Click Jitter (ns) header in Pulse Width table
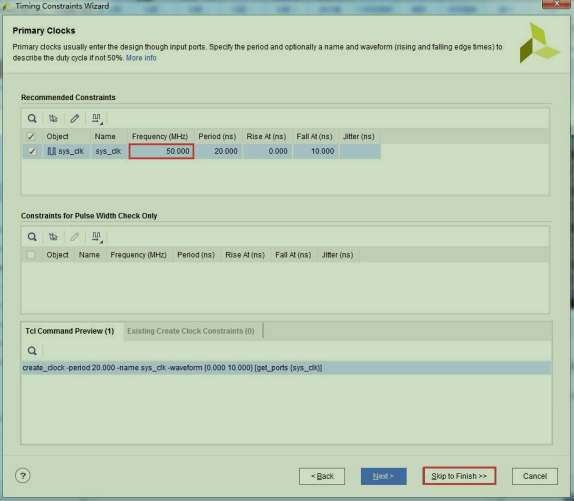This screenshot has height=501, width=574. tap(338, 255)
